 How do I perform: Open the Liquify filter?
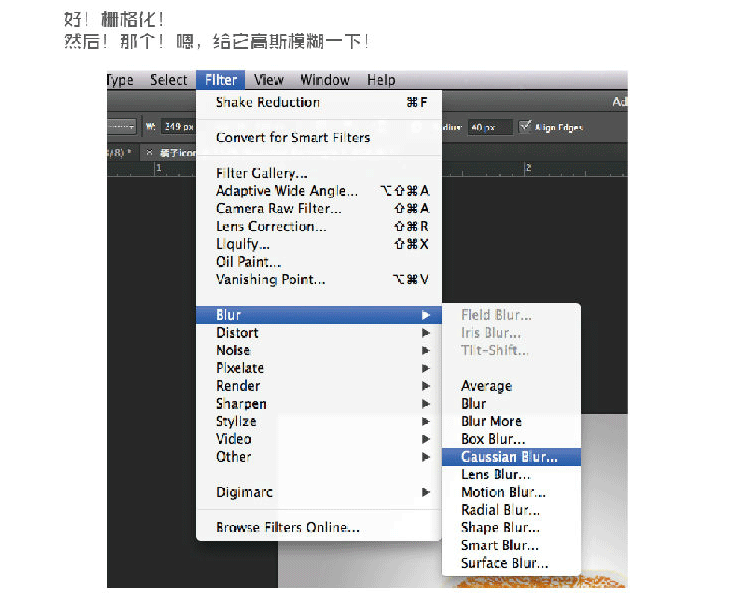[319, 244]
